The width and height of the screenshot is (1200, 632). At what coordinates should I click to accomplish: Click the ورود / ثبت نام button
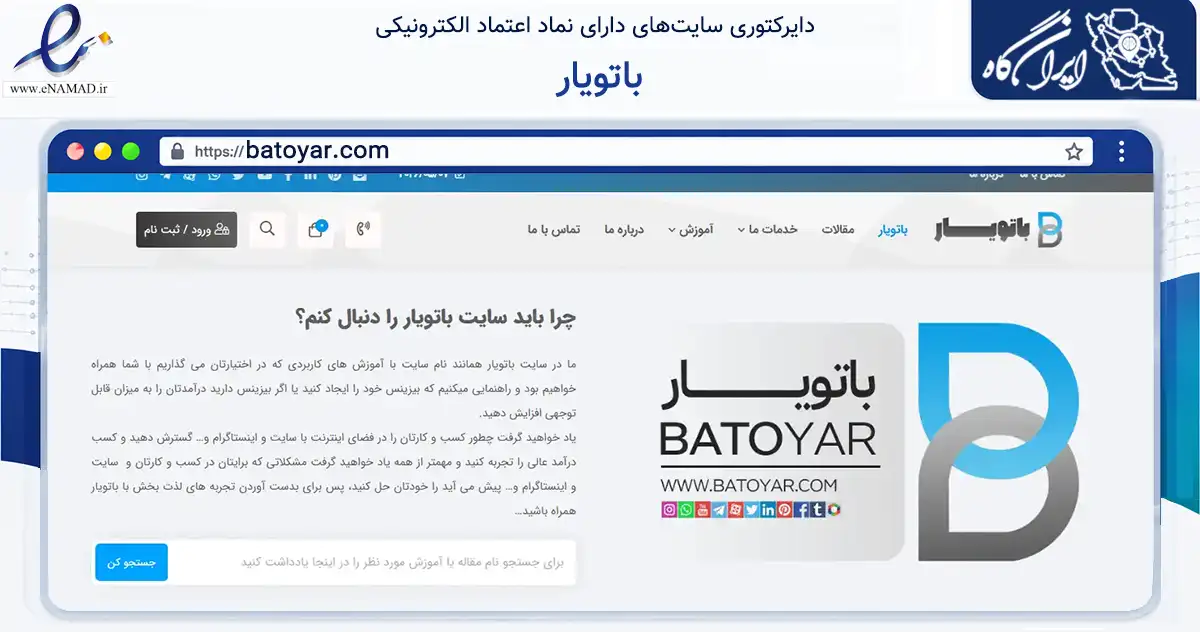point(187,229)
